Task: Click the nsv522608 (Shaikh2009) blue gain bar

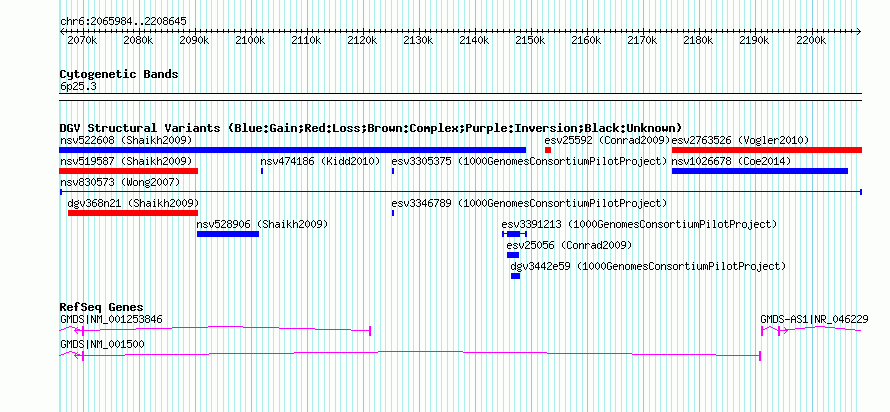Action: coord(292,150)
